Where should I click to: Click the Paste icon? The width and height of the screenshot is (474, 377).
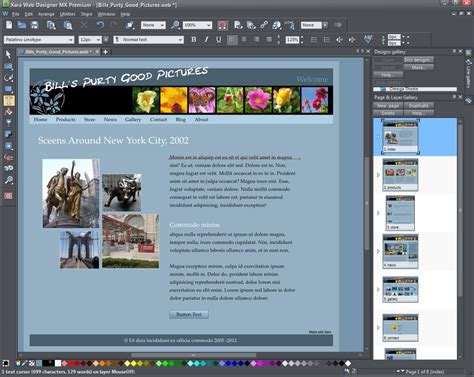(x=68, y=25)
